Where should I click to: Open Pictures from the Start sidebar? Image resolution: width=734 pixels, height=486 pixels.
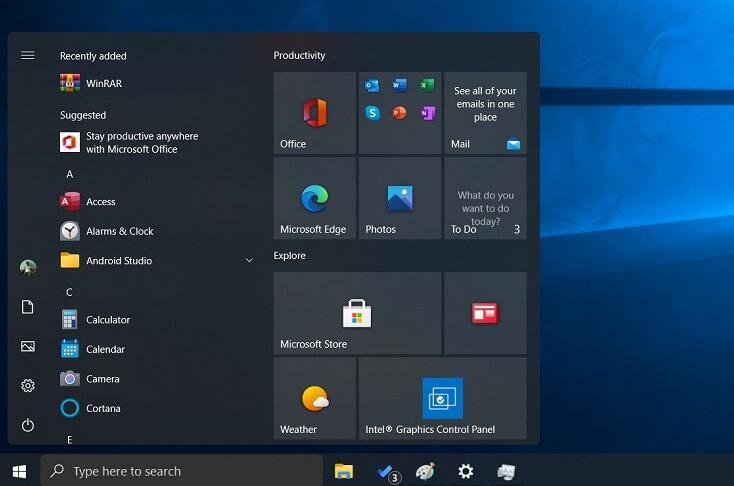[x=28, y=346]
